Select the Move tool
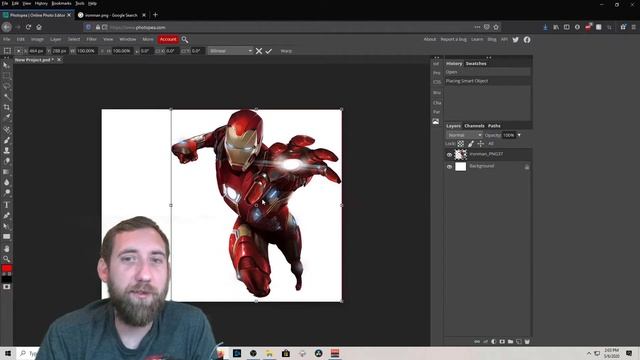Viewport: 640px width, 360px height. pos(7,65)
